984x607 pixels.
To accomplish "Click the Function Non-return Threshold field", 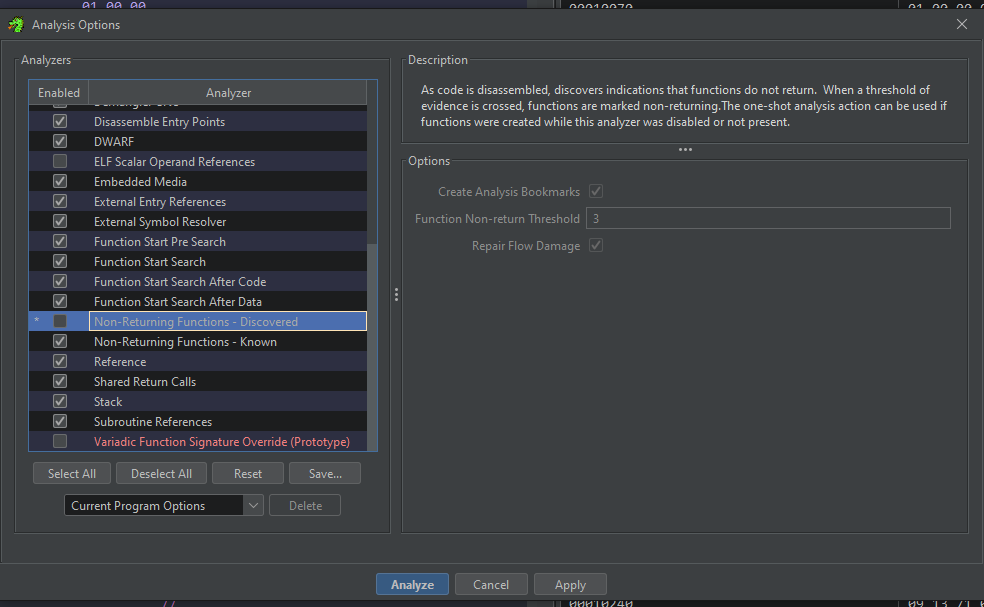I will click(x=768, y=218).
